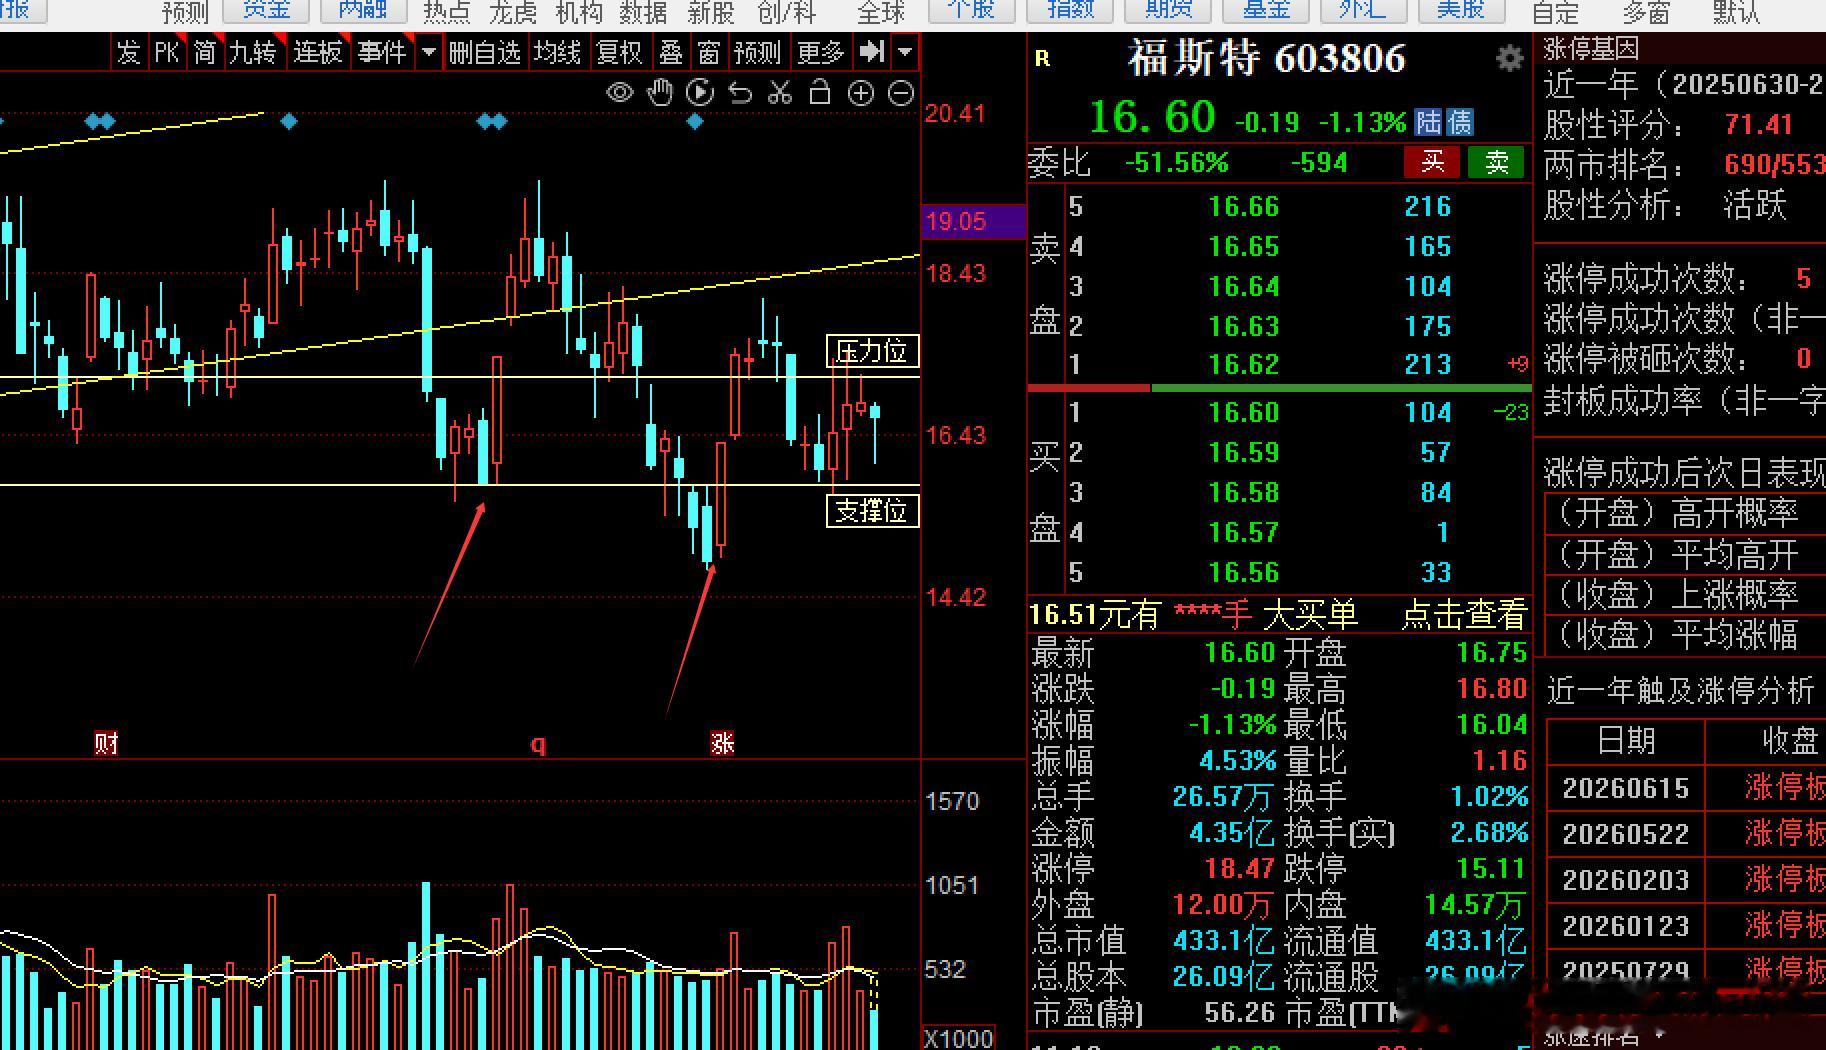Click the 卖5 price 16.66
Screen dimensions: 1826x1050
pos(1243,207)
